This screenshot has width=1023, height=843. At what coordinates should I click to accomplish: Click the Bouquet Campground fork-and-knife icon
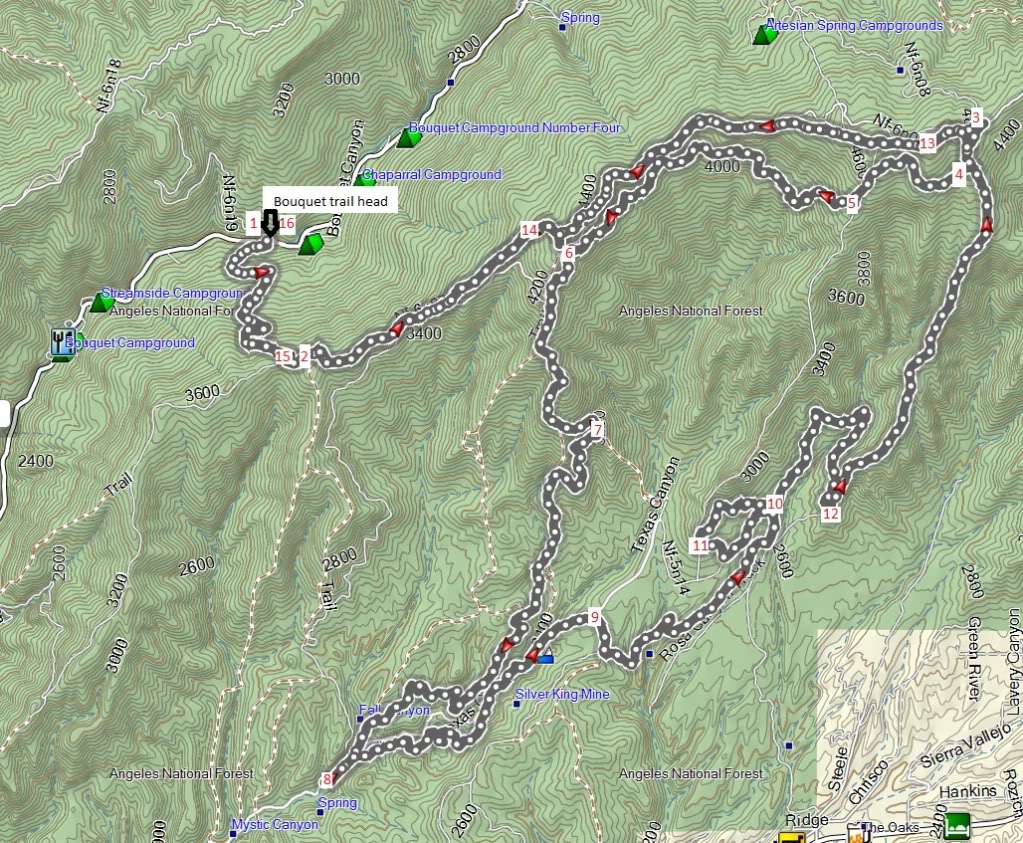click(x=62, y=342)
